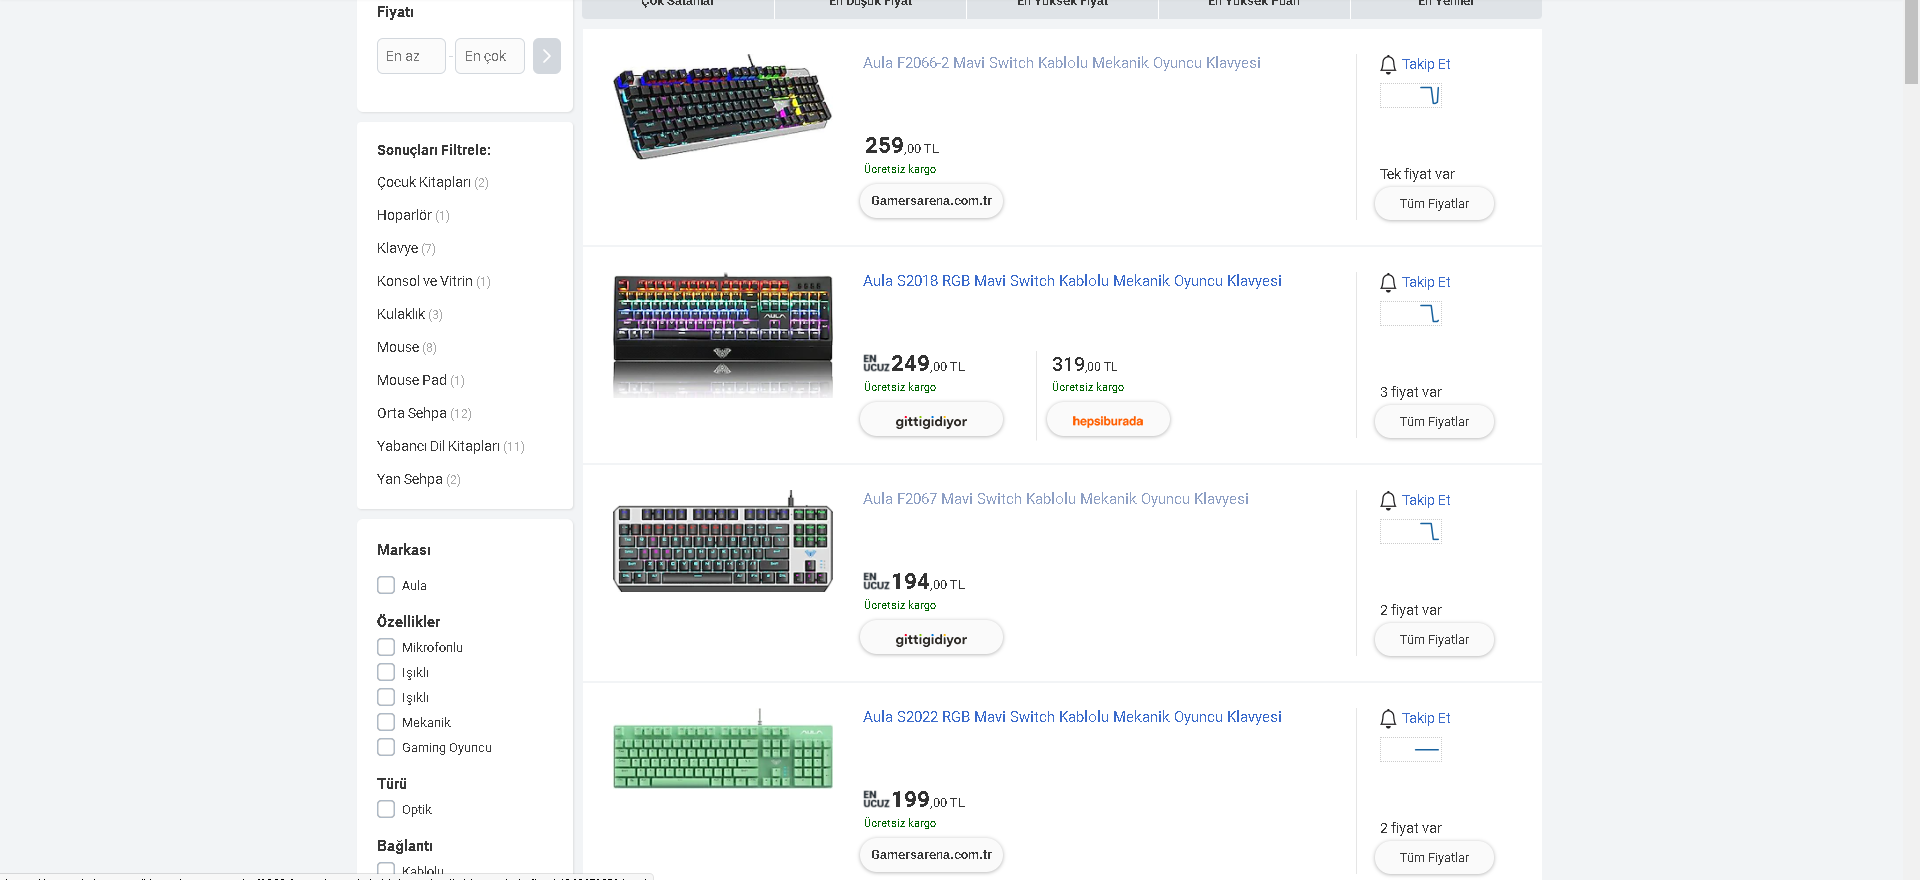This screenshot has width=1920, height=880.
Task: Open price history chart for Aula S2018 RGB
Action: point(1411,314)
